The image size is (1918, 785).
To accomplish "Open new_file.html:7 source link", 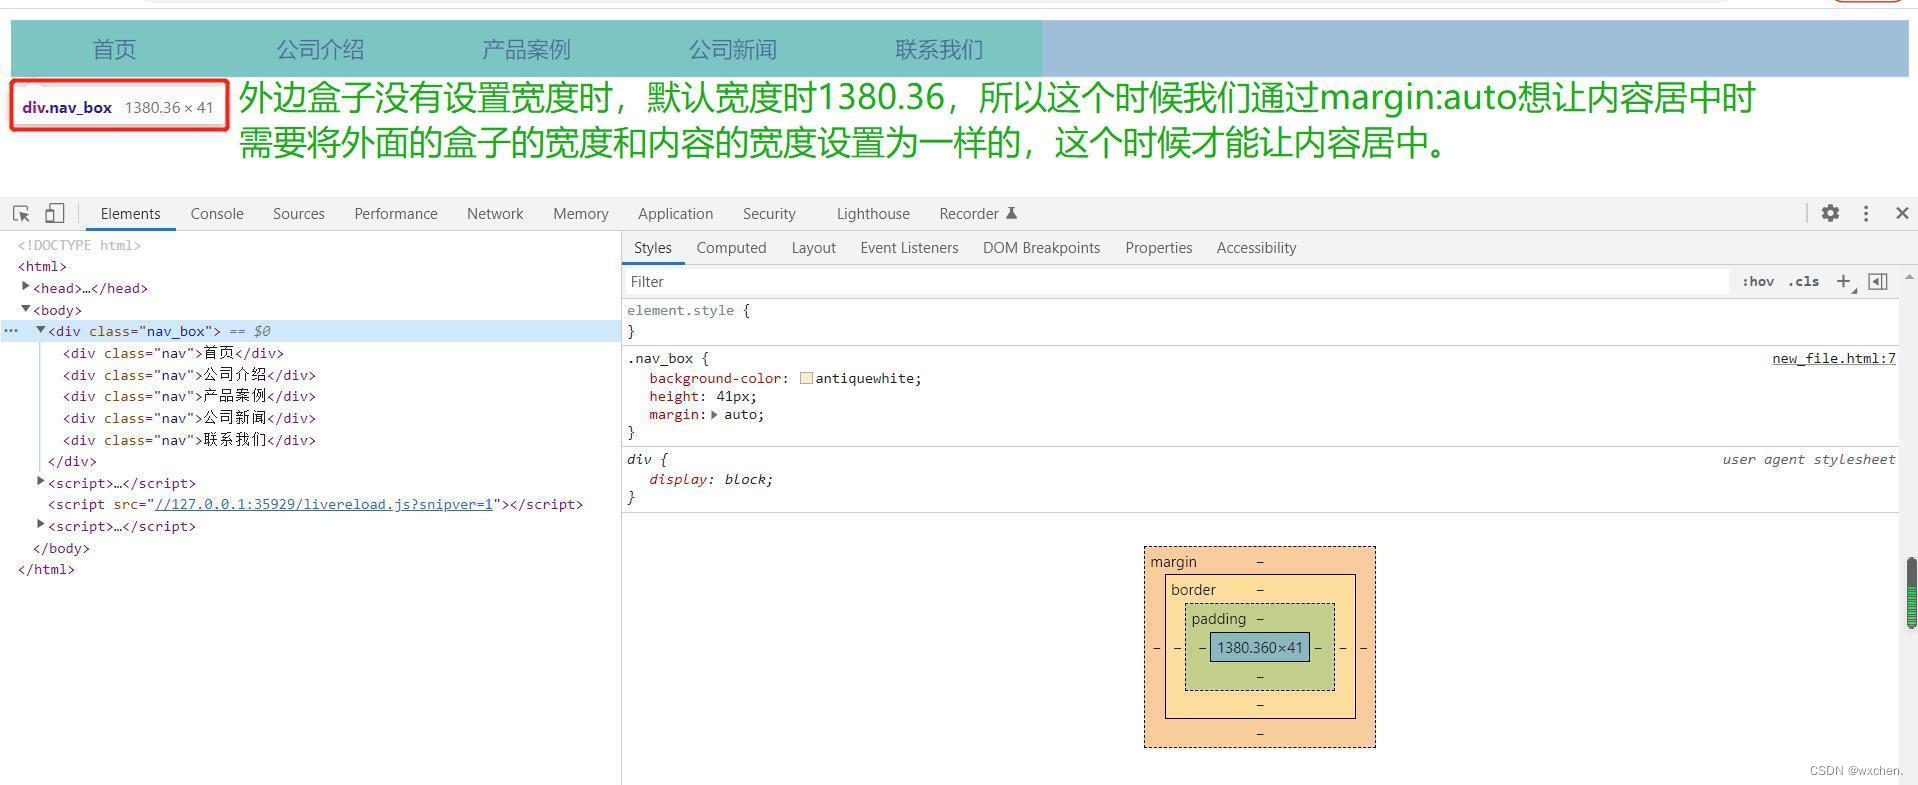I will coord(1833,358).
